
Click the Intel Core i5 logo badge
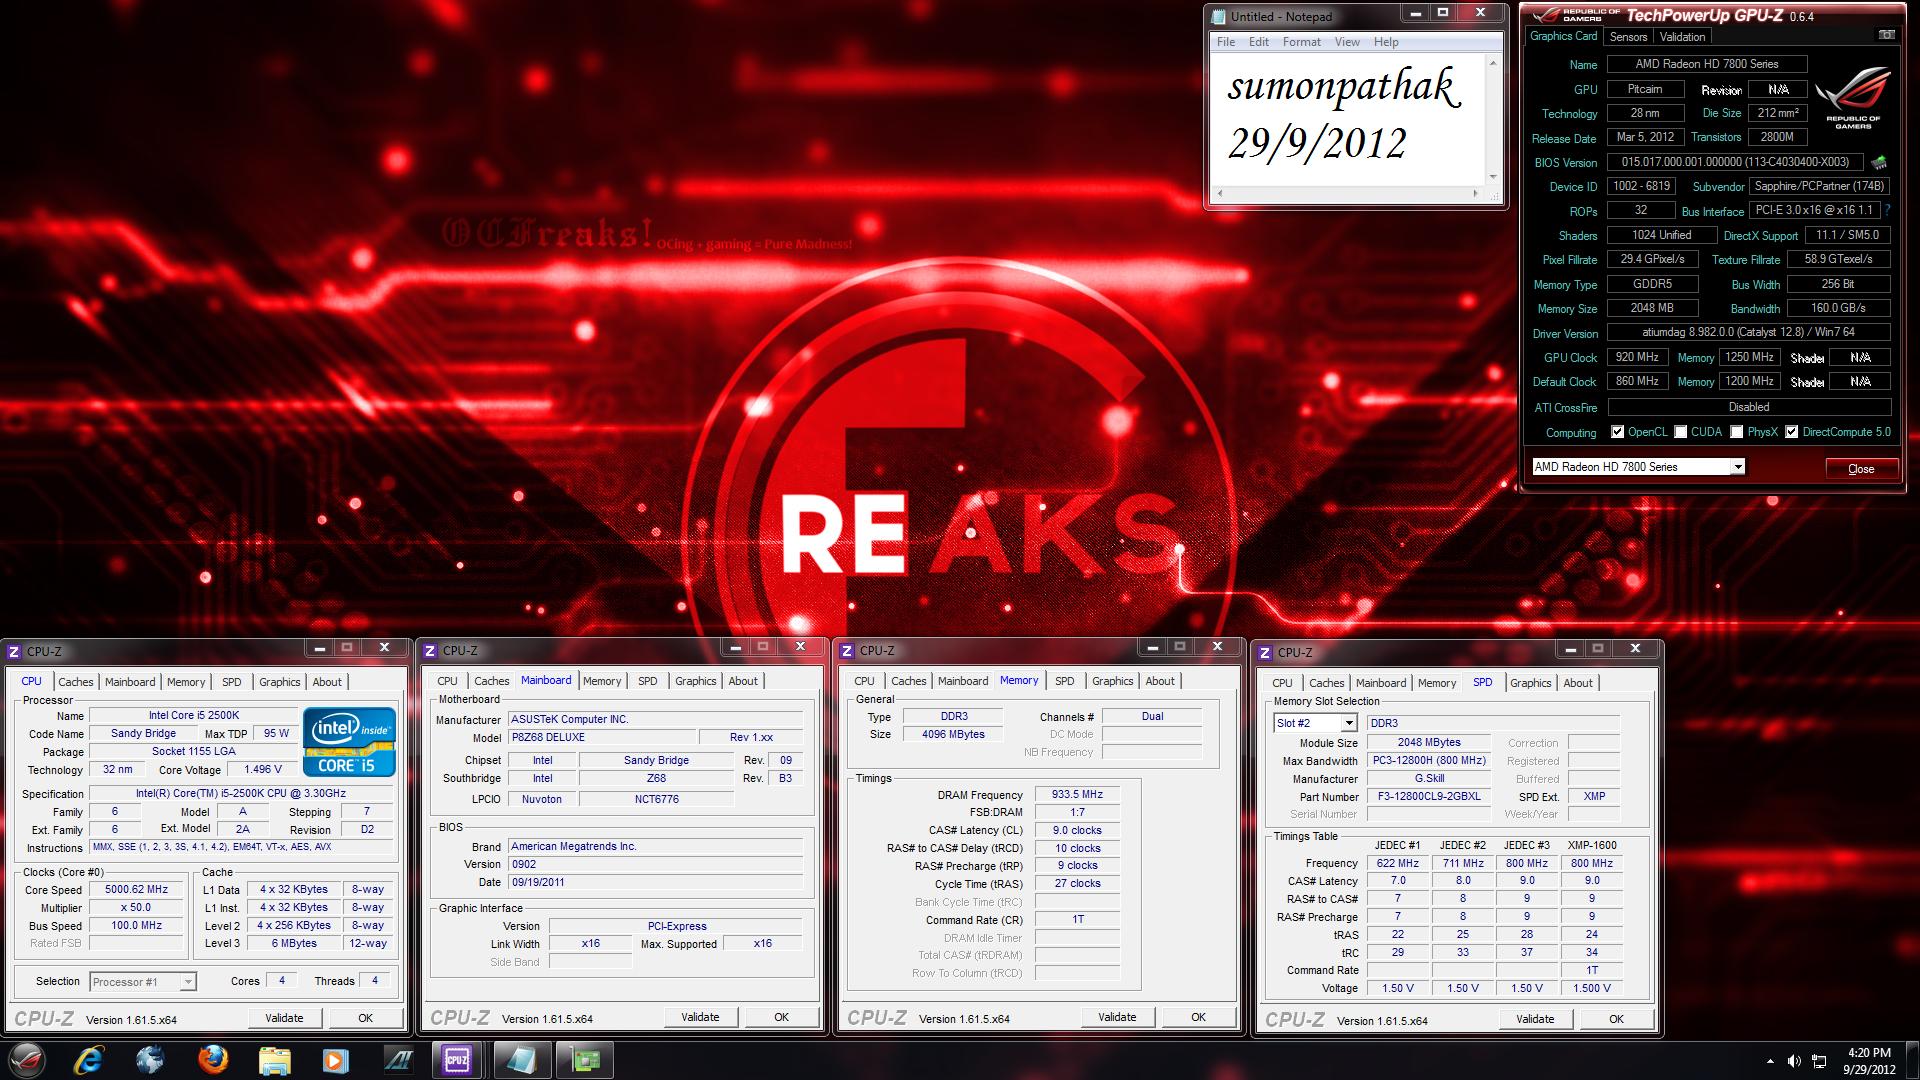pos(349,742)
